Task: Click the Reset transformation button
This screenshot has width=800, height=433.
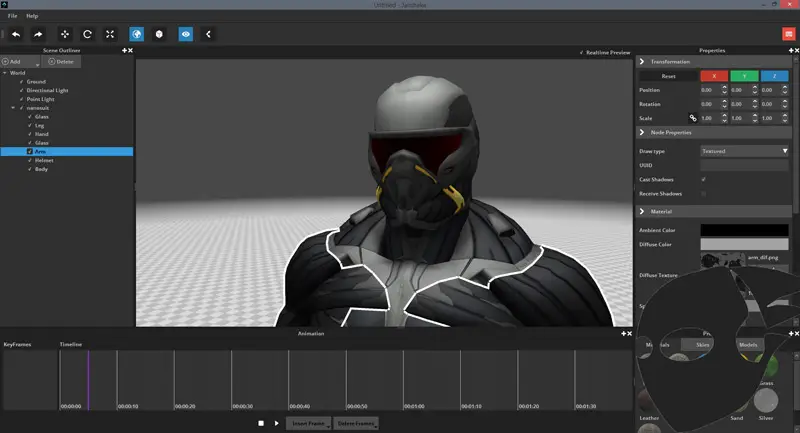Action: pos(668,76)
